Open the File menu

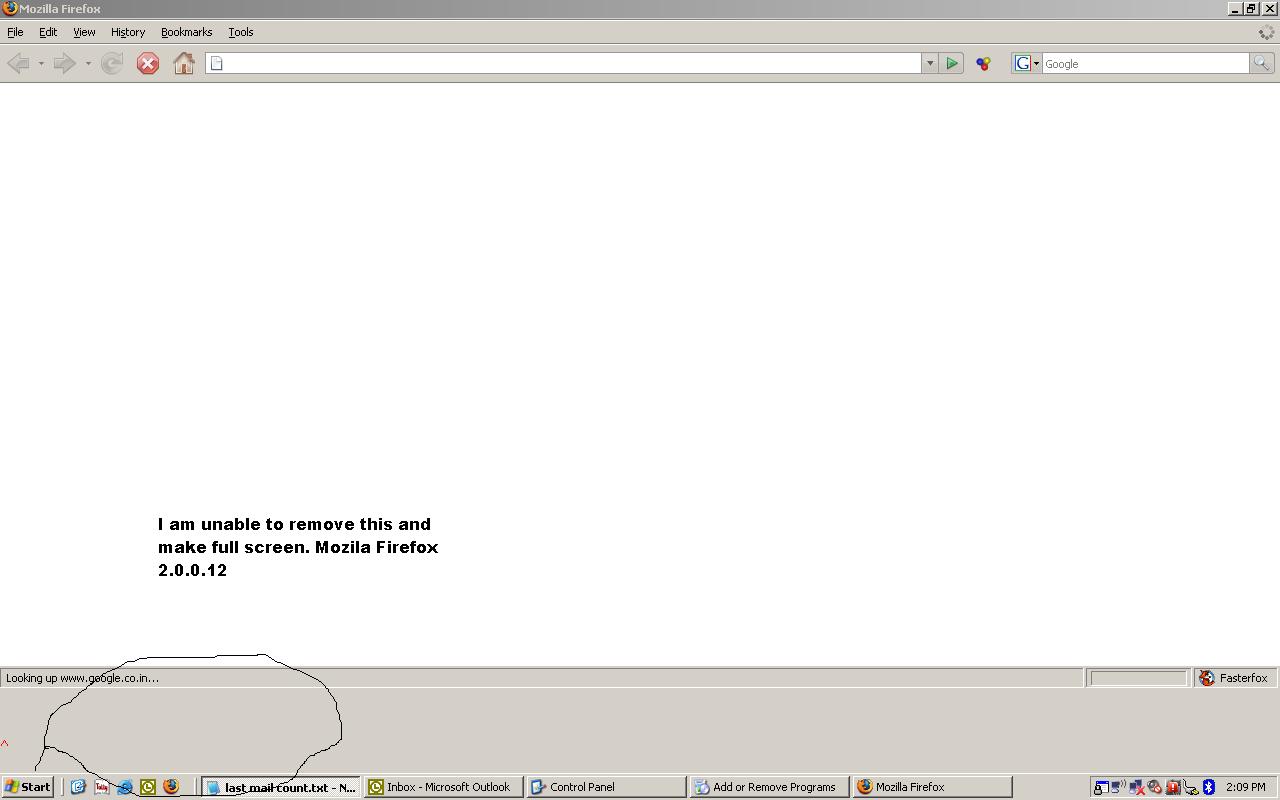[15, 32]
